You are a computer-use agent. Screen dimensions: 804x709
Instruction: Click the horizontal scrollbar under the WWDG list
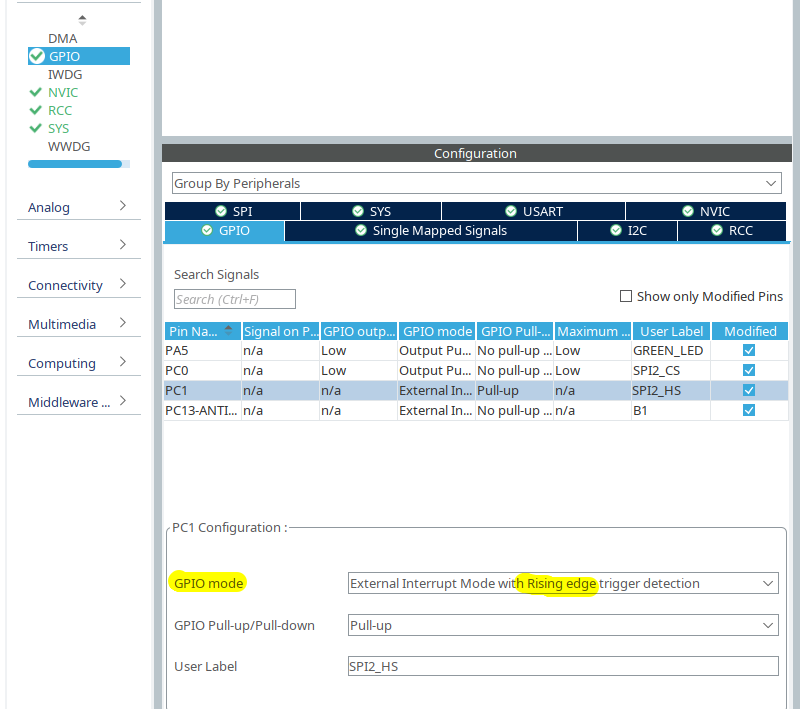(75, 164)
